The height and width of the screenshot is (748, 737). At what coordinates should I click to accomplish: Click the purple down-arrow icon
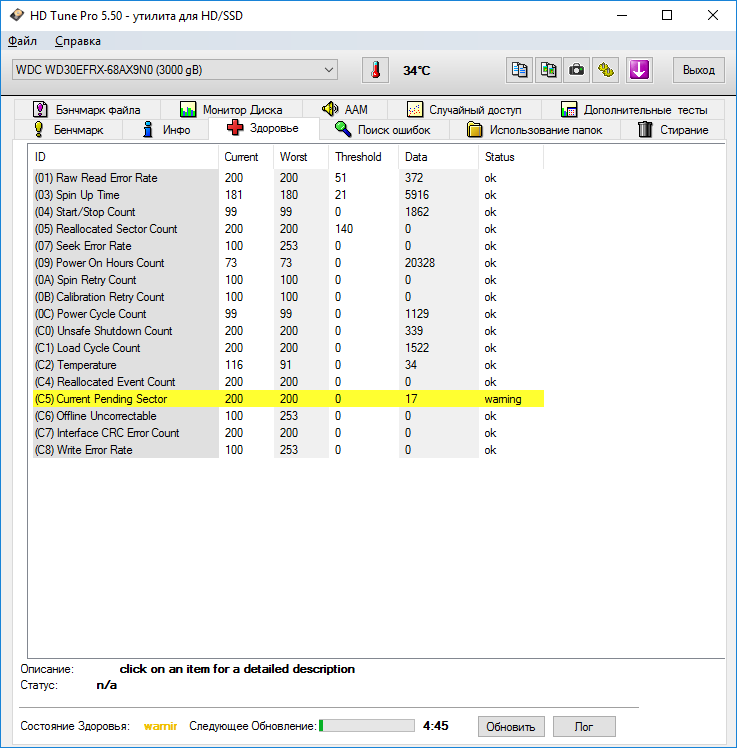pyautogui.click(x=639, y=70)
